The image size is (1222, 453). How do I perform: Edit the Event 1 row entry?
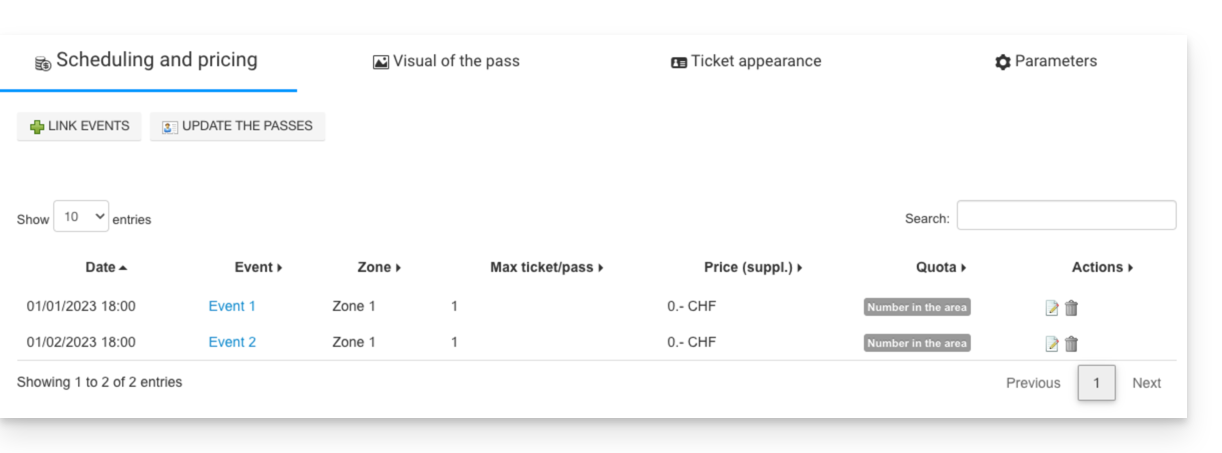tap(1052, 308)
